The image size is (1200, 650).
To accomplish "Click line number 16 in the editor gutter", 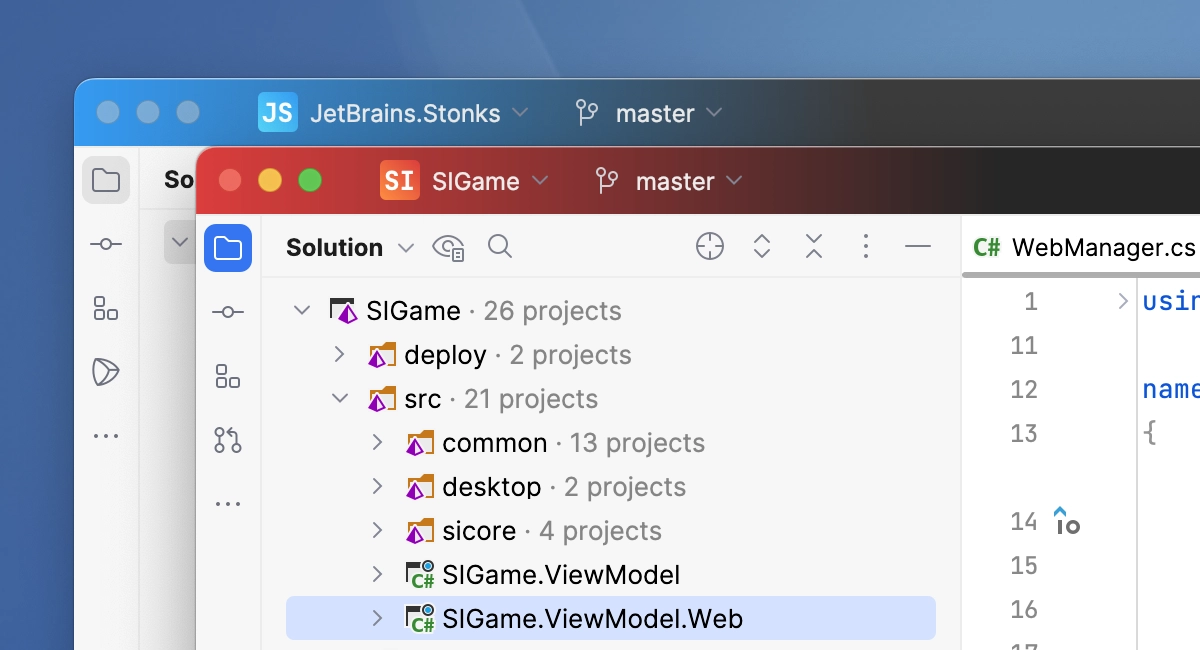I will click(x=1024, y=609).
